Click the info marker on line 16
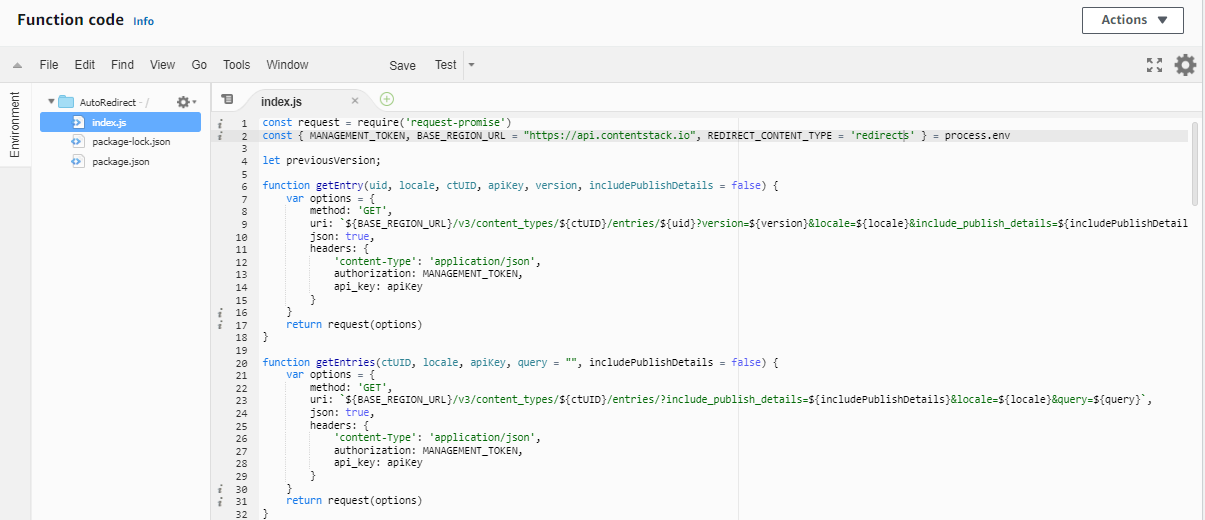1205x520 pixels. [219, 312]
